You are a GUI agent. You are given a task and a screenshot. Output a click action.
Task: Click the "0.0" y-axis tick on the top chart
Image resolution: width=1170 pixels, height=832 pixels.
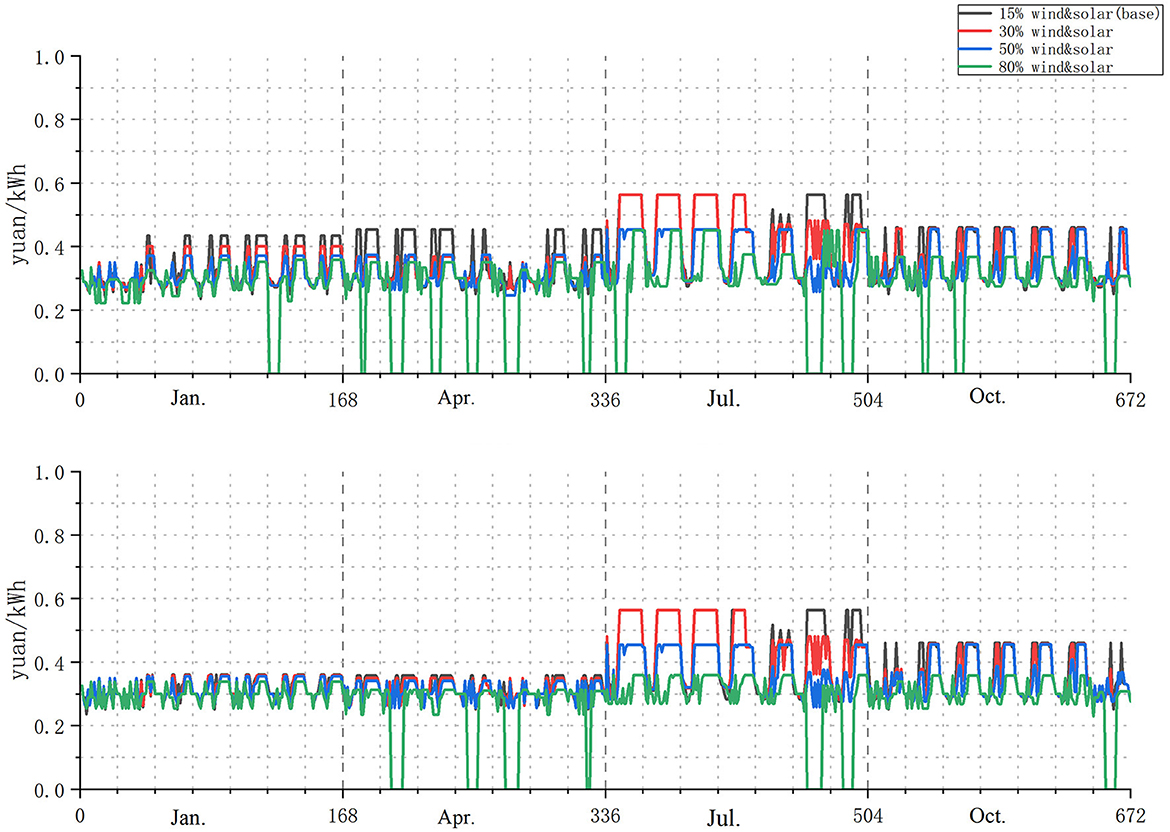(50, 374)
